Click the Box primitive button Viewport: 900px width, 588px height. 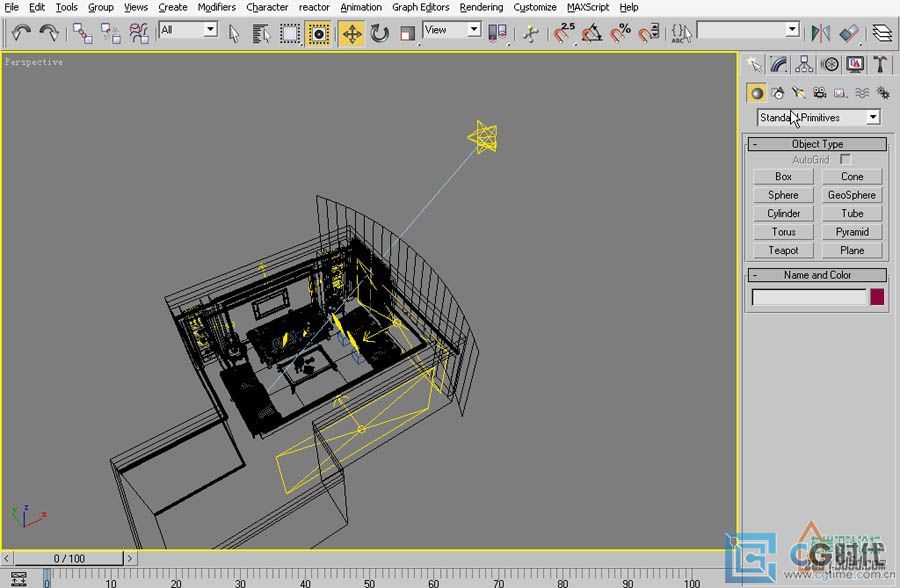pyautogui.click(x=783, y=177)
